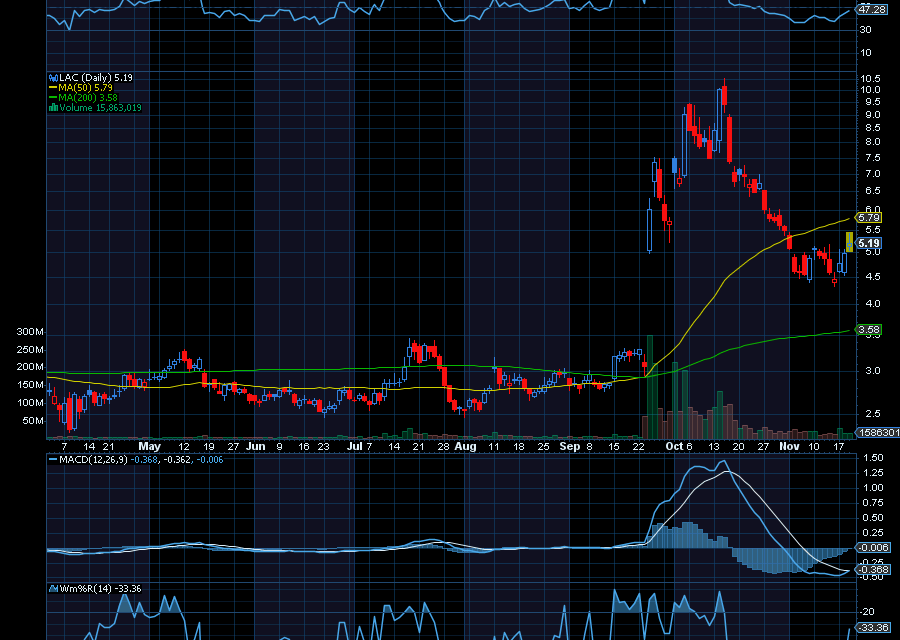Click the 5.19 last price tag
This screenshot has height=640, width=900.
(x=867, y=242)
